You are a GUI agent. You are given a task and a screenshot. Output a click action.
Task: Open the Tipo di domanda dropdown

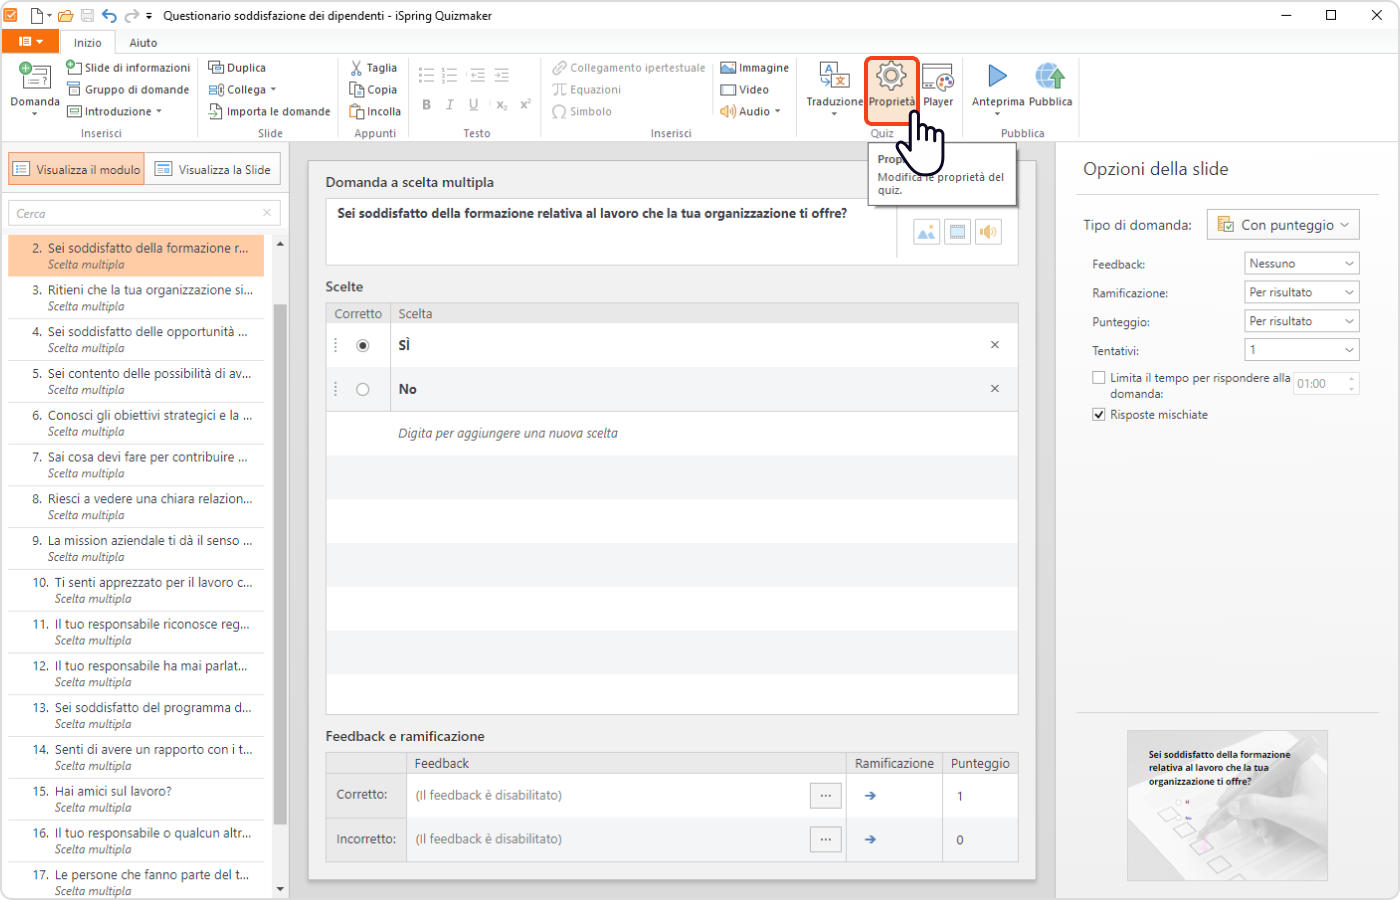click(x=1283, y=225)
